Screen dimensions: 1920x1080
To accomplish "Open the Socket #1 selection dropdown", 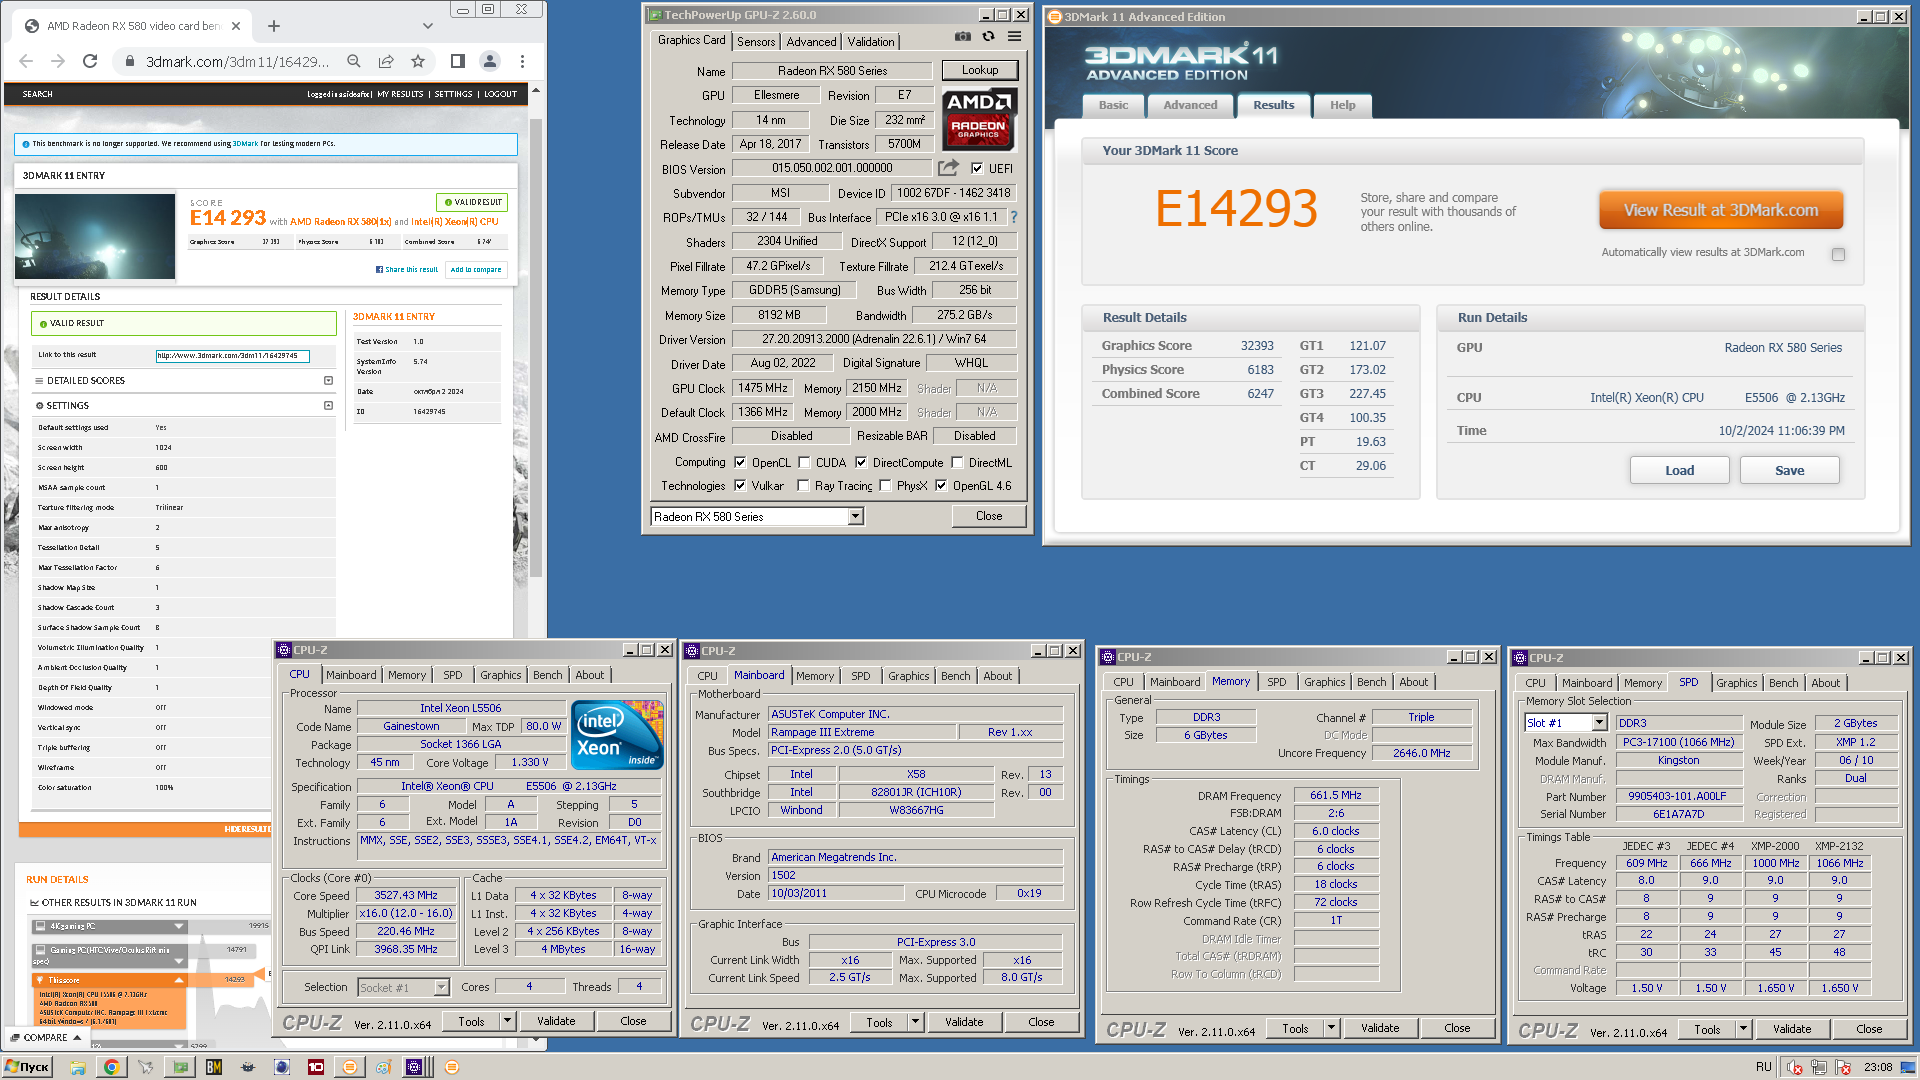I will [404, 987].
